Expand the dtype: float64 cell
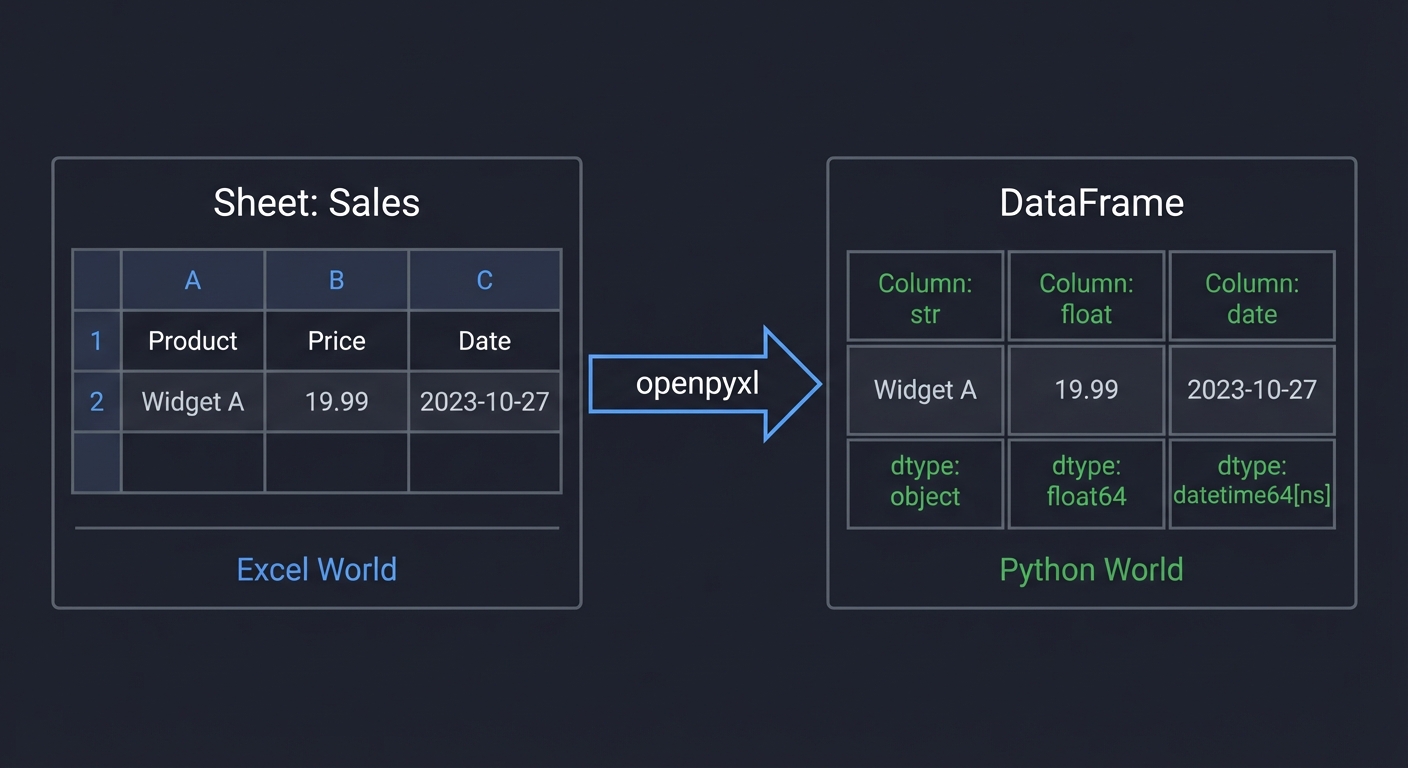1408x768 pixels. [1086, 483]
